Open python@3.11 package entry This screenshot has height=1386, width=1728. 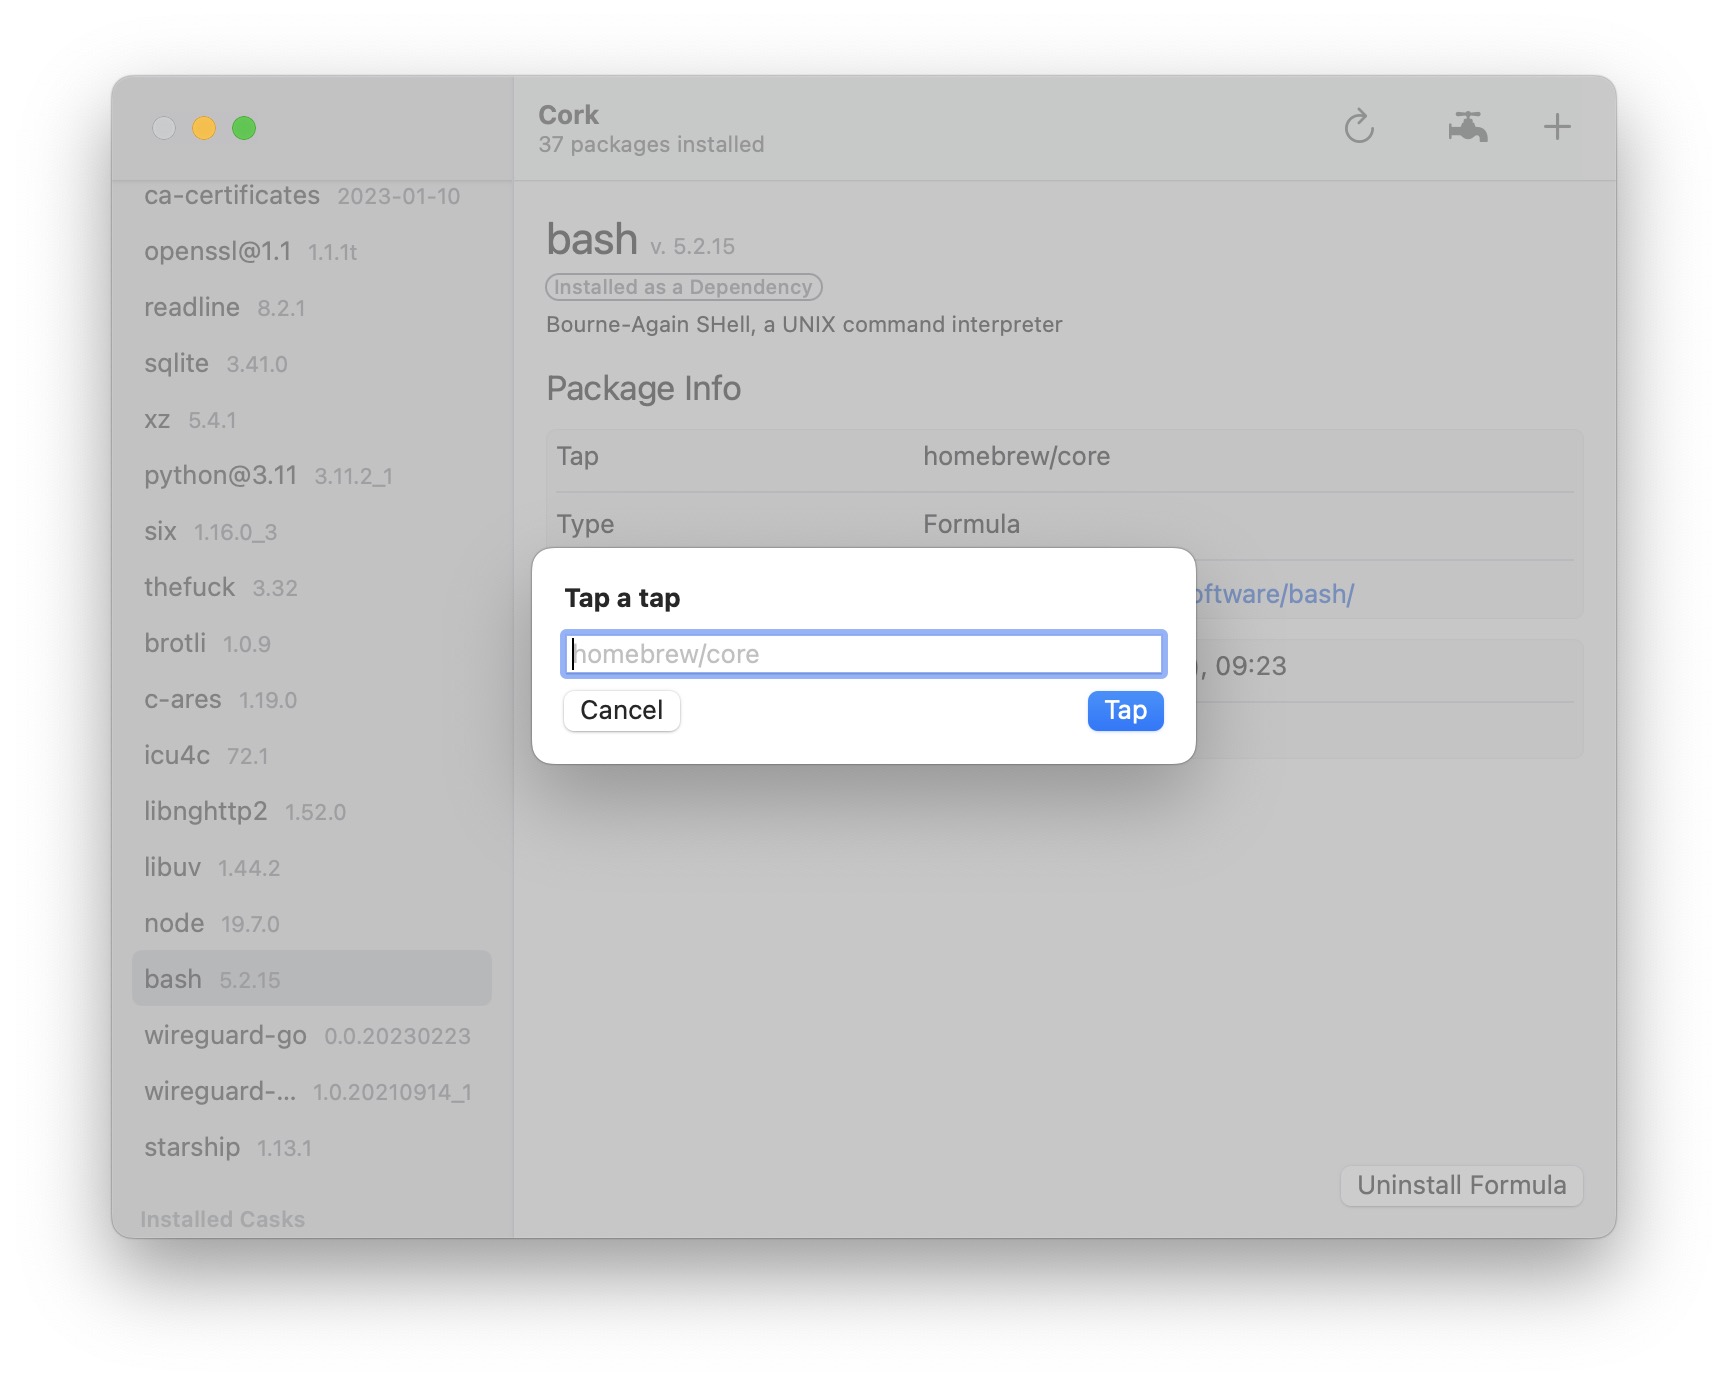coord(312,475)
